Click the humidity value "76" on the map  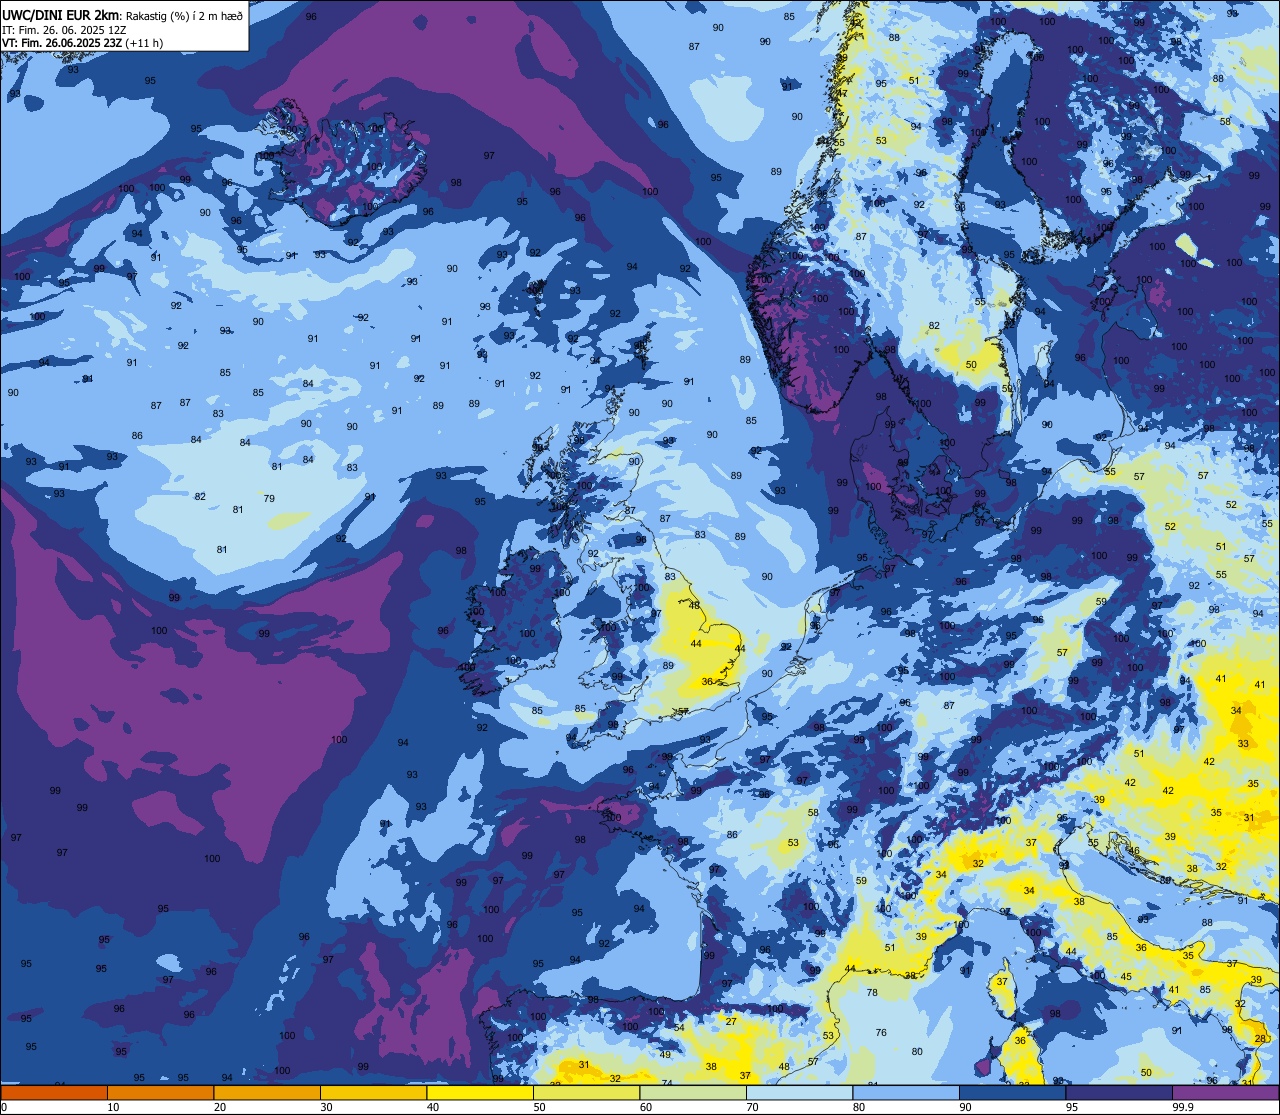[x=881, y=1033]
